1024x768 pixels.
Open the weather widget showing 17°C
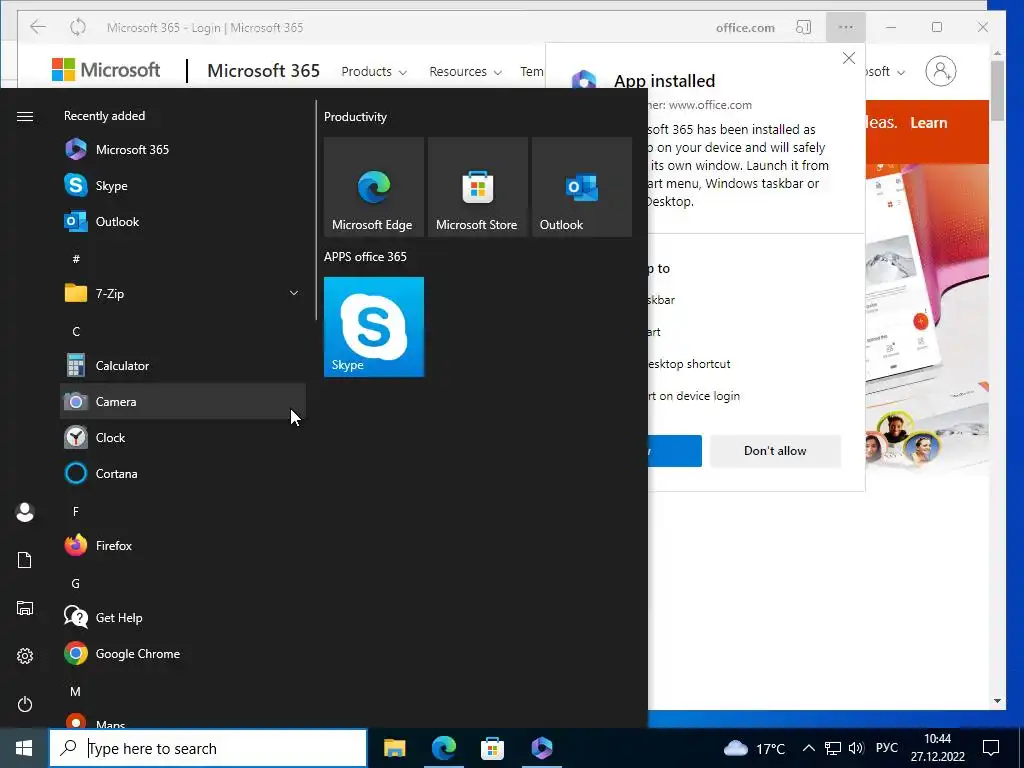tap(754, 748)
